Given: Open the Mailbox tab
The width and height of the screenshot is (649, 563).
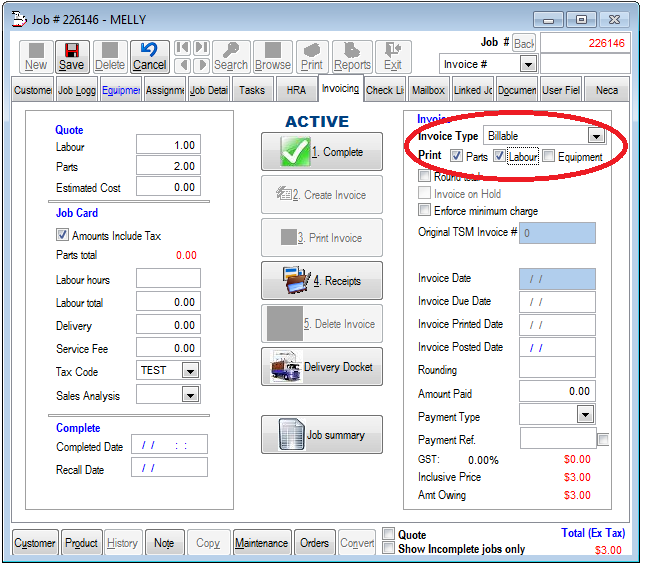Looking at the screenshot, I should [428, 90].
